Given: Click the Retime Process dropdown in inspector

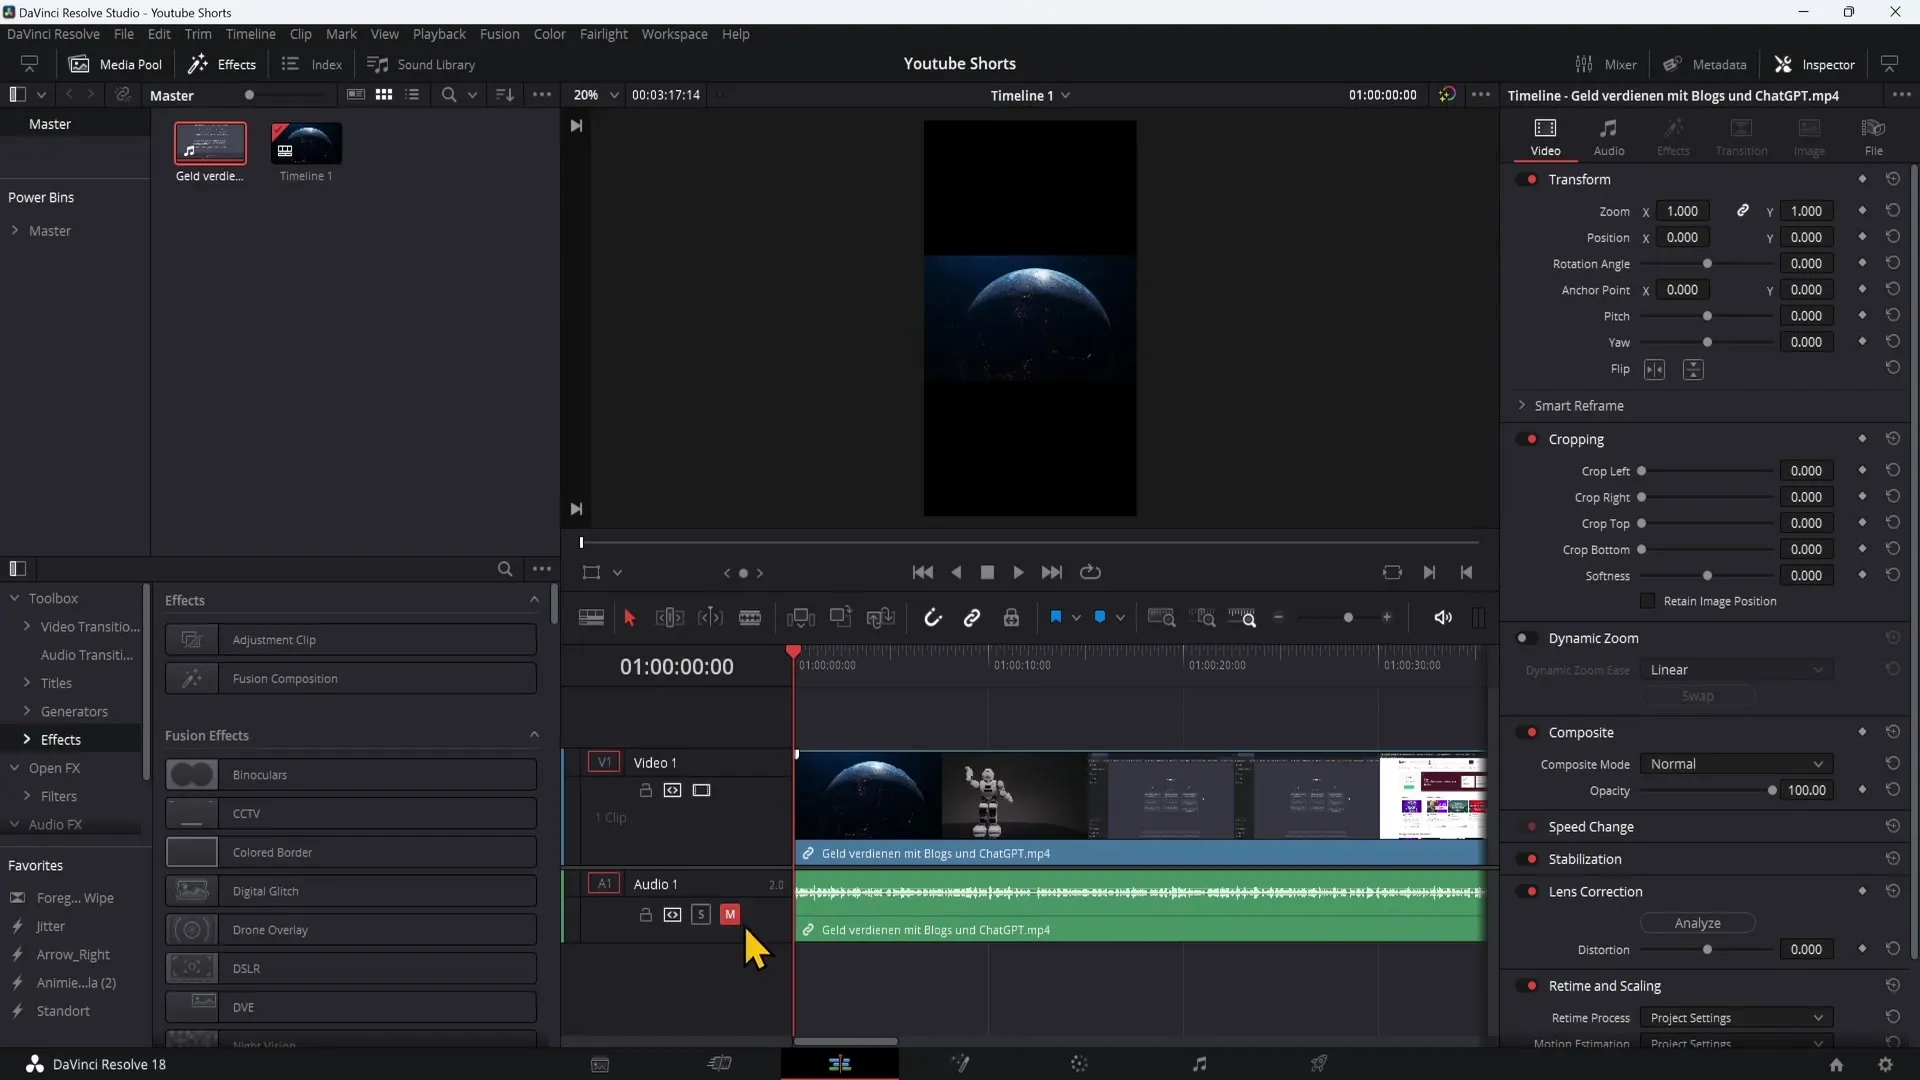Looking at the screenshot, I should click(x=1735, y=1017).
